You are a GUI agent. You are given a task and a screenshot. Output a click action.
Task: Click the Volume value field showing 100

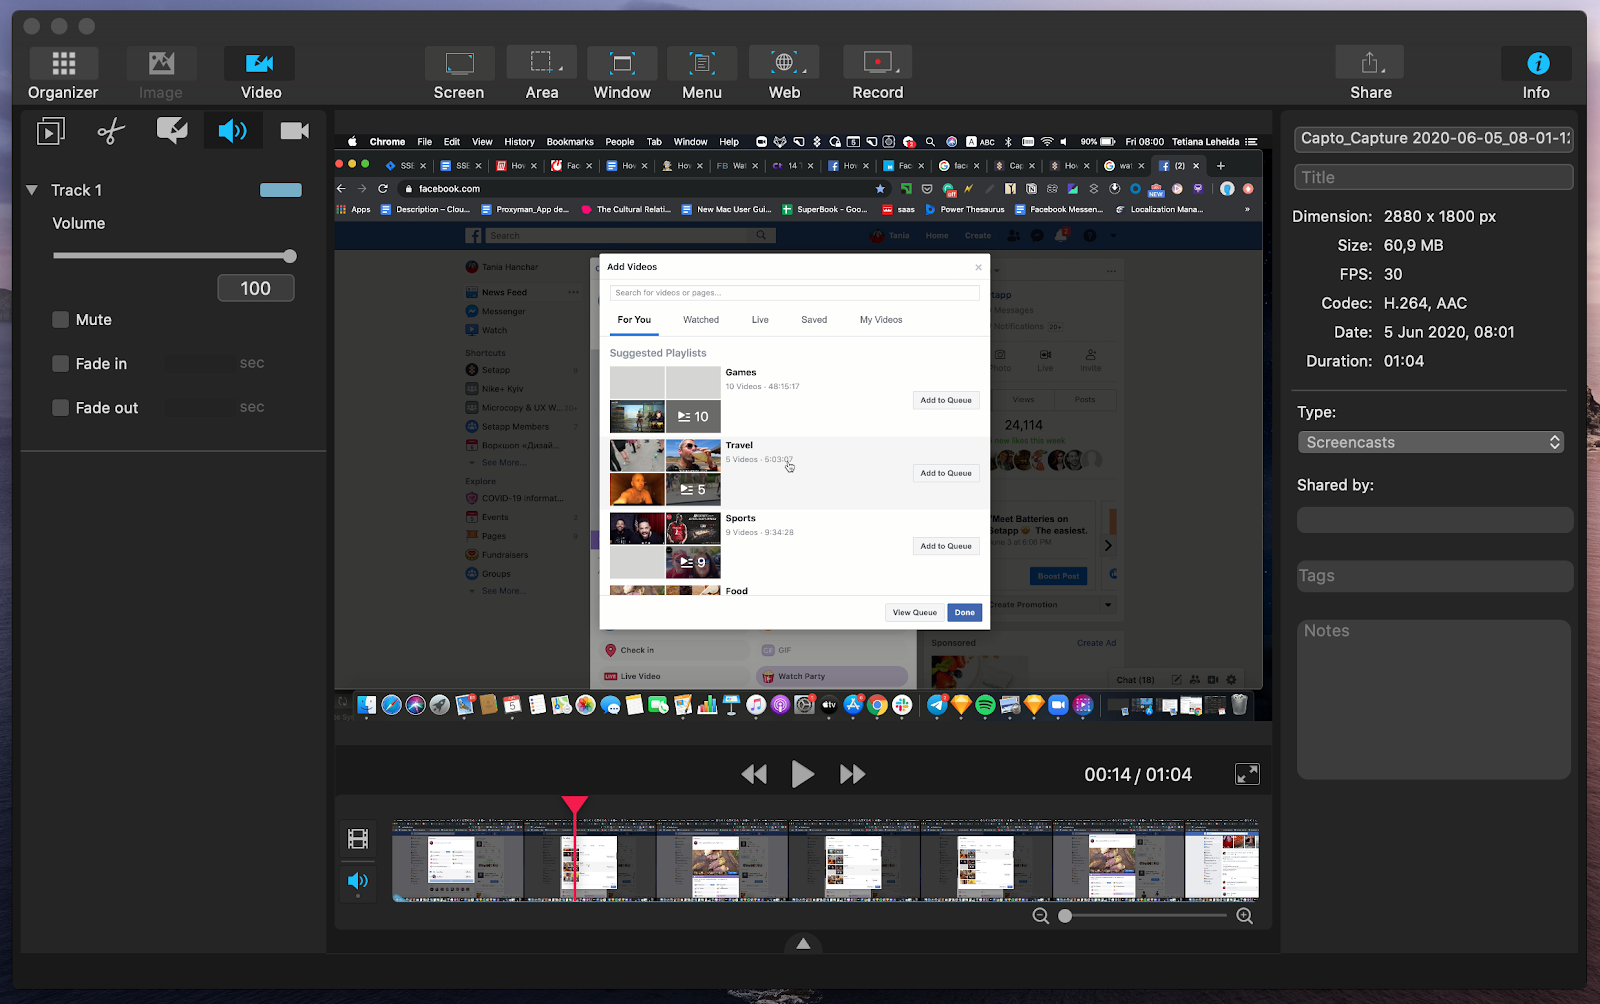point(256,288)
